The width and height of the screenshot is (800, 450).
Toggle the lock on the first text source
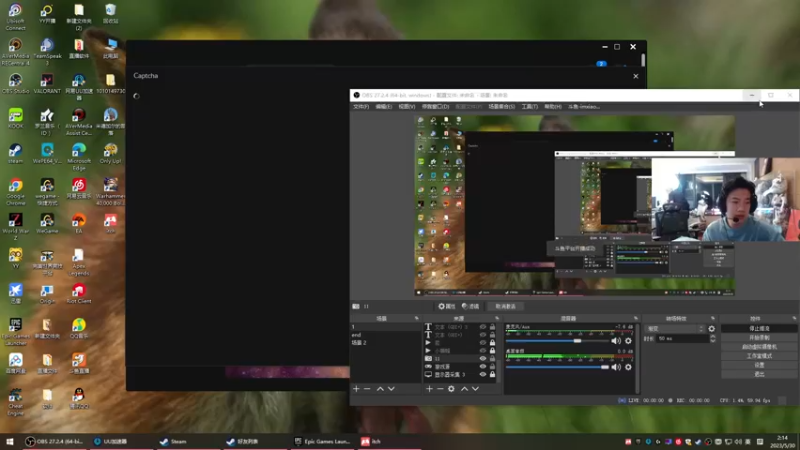492,327
